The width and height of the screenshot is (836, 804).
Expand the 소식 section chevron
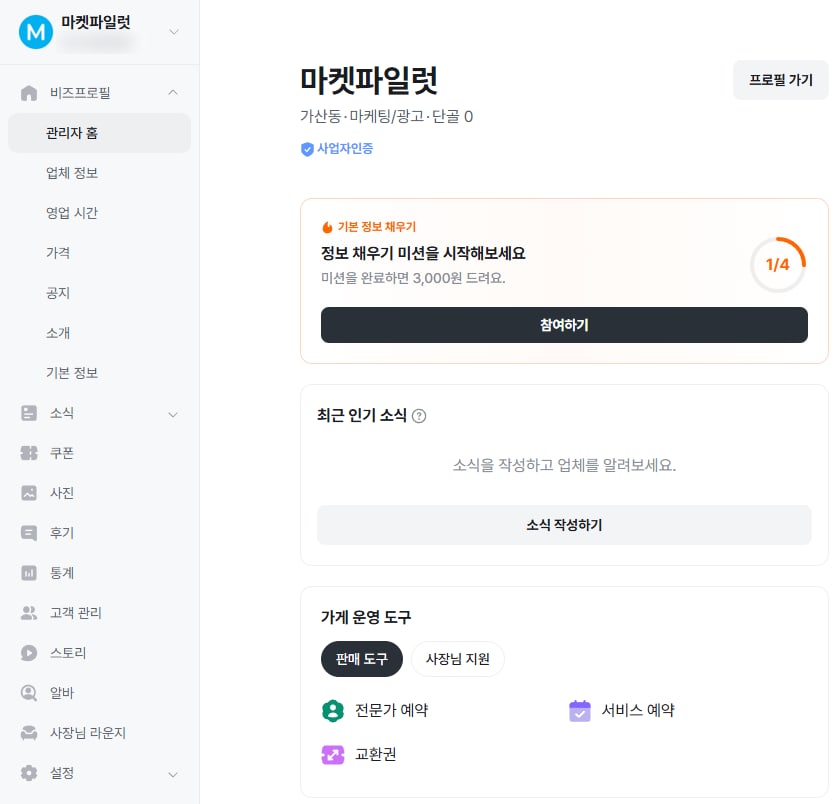pos(173,414)
